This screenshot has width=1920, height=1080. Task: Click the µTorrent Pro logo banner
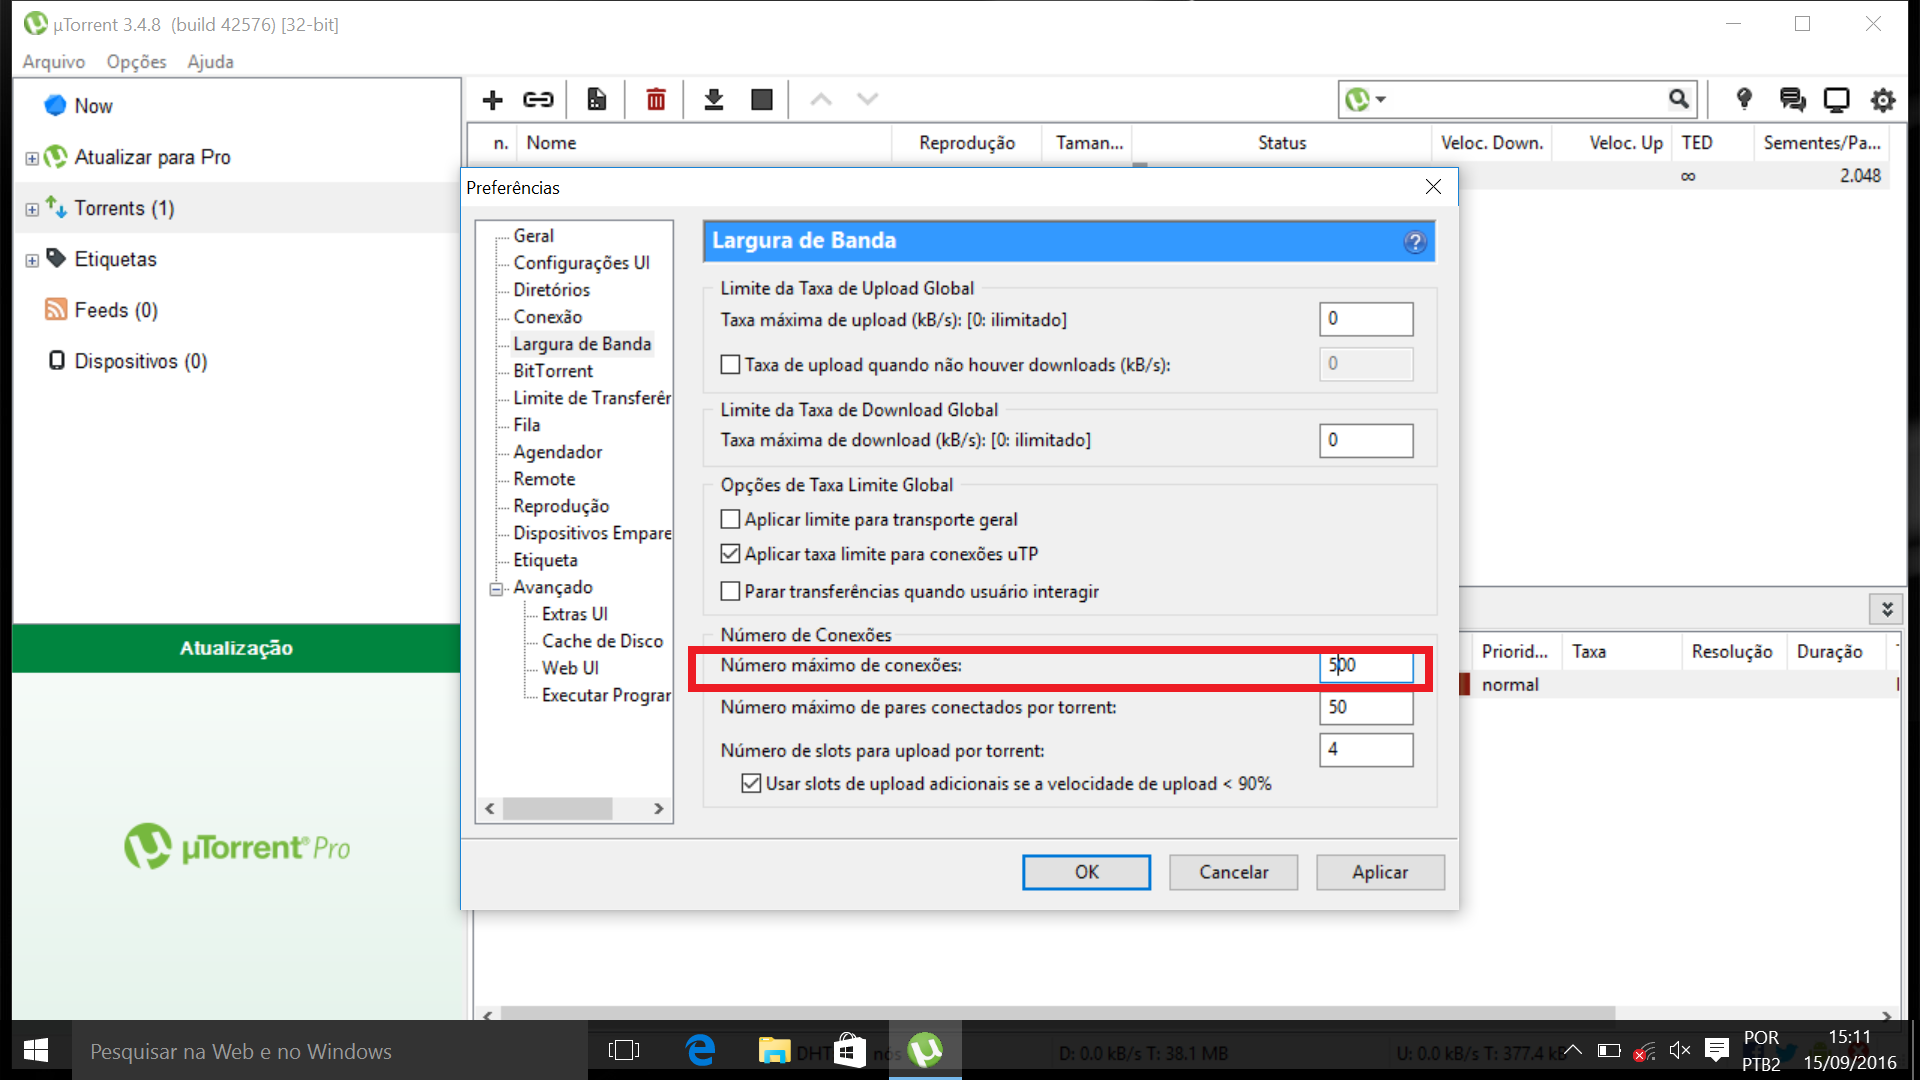click(237, 847)
